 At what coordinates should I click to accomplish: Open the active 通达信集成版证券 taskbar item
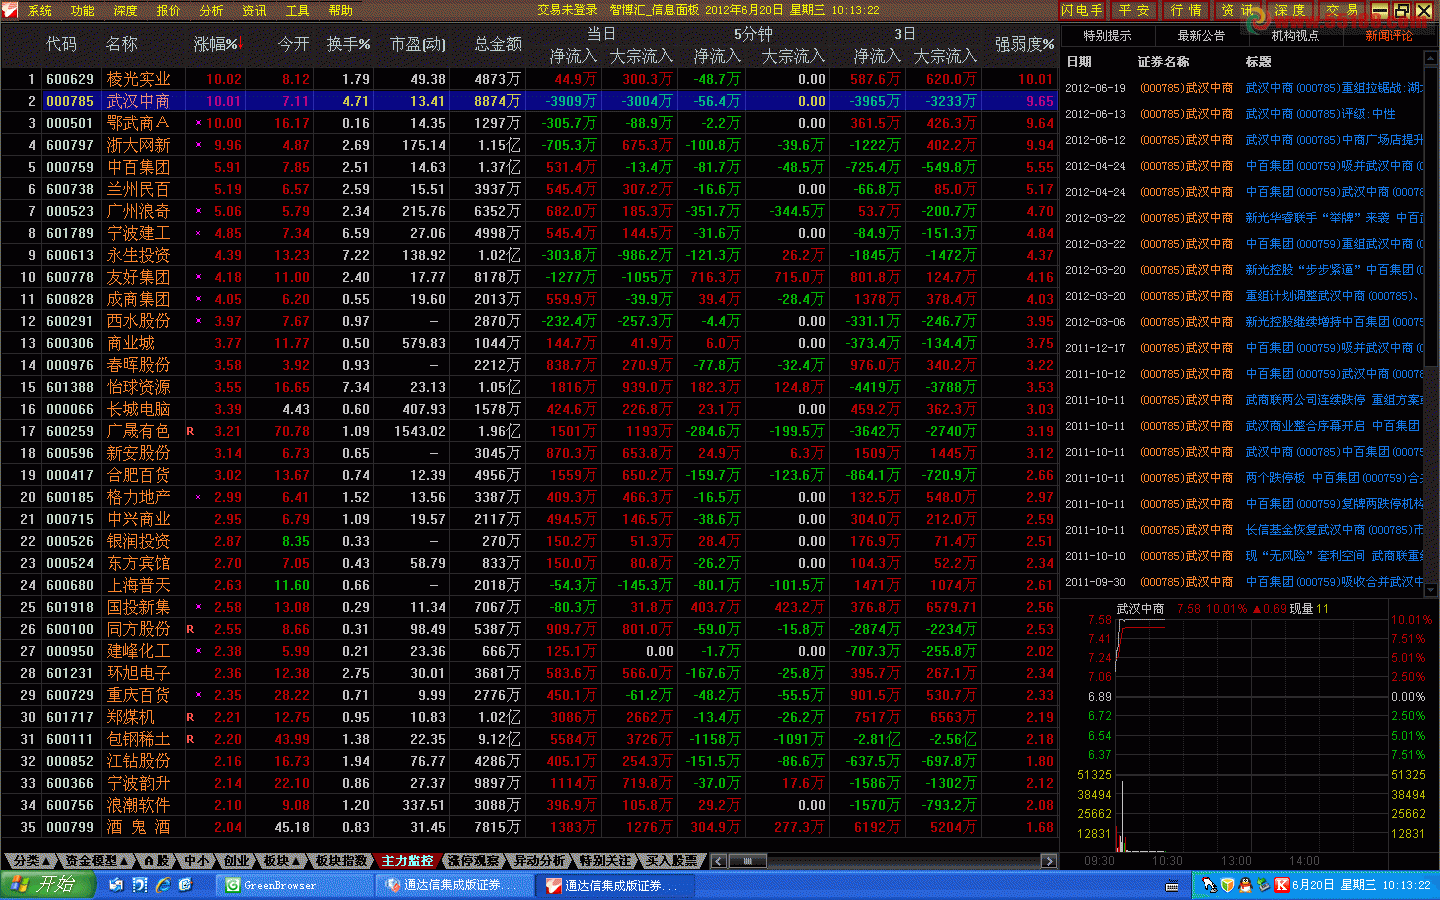click(x=616, y=885)
